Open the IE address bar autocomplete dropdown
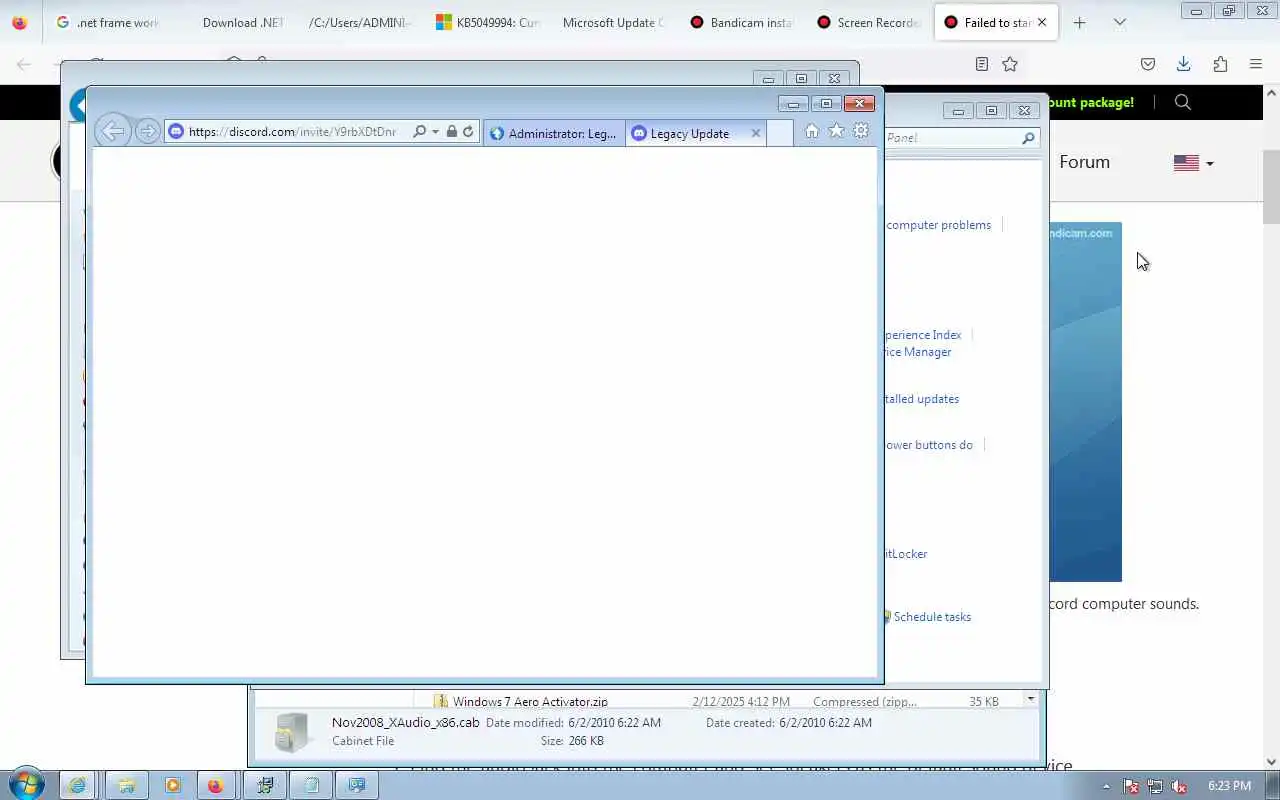The width and height of the screenshot is (1280, 800). pyautogui.click(x=435, y=132)
